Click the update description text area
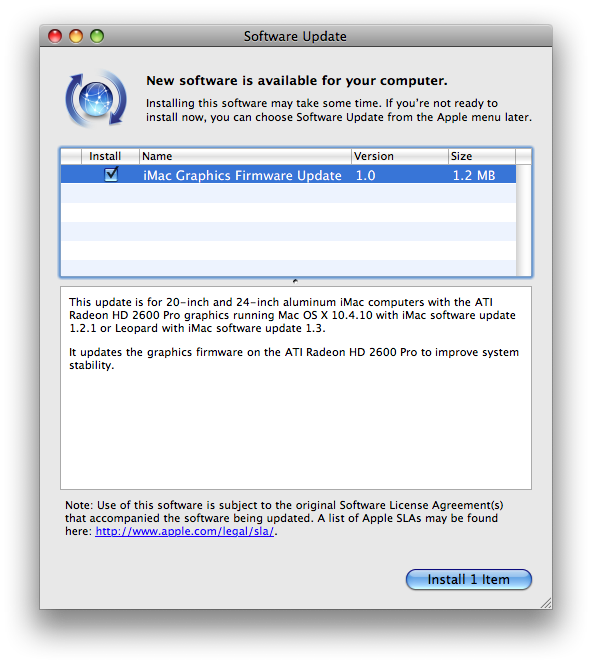The height and width of the screenshot is (664, 592). coord(296,388)
